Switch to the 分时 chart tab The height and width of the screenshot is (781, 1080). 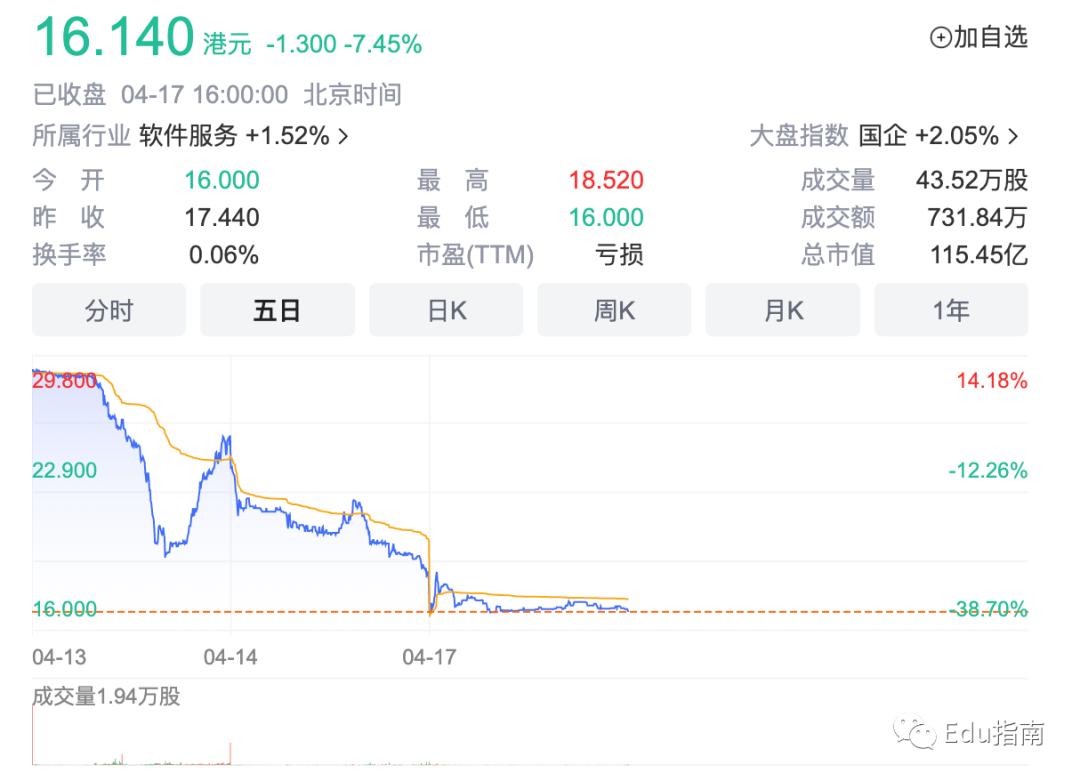click(109, 310)
